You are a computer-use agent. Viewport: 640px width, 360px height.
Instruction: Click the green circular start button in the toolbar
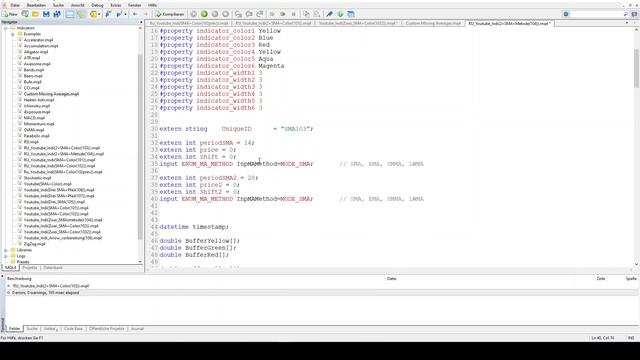point(204,14)
